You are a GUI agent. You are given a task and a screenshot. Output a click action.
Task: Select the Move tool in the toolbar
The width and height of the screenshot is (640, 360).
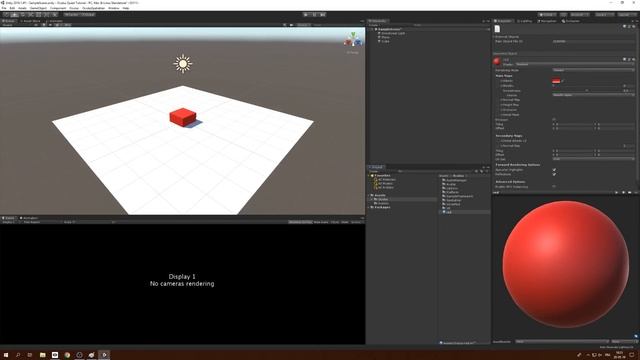(14, 14)
